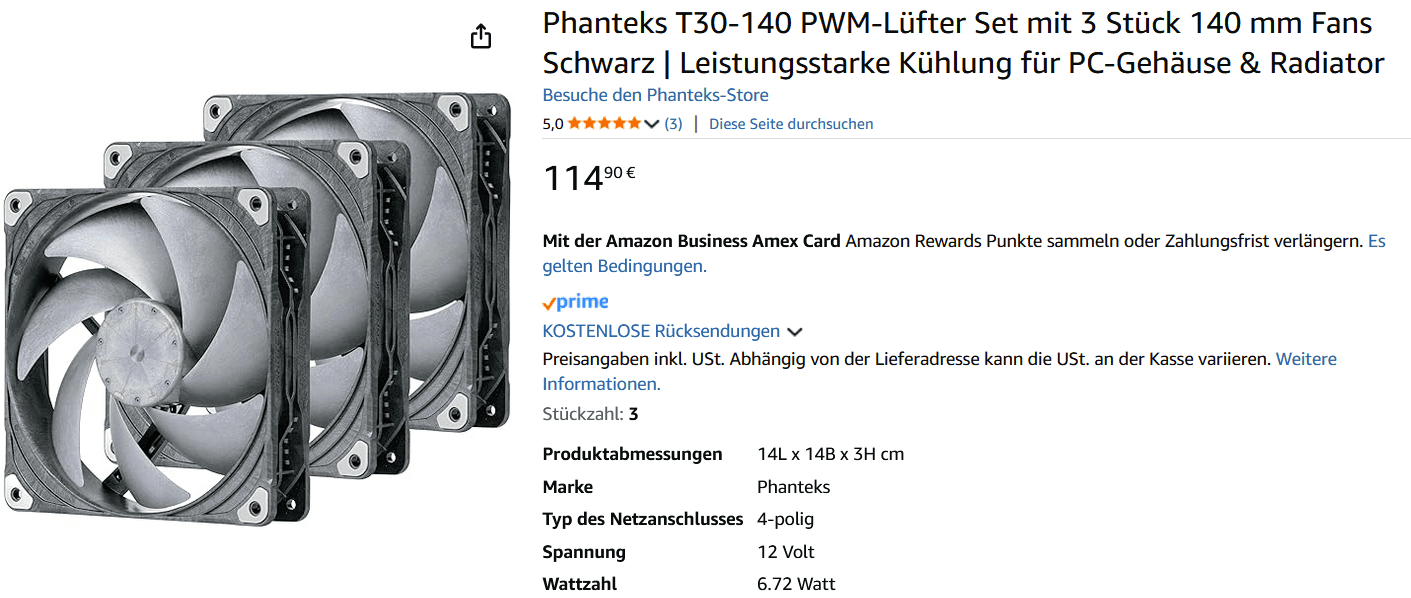Click the share icon above the product image

[481, 37]
